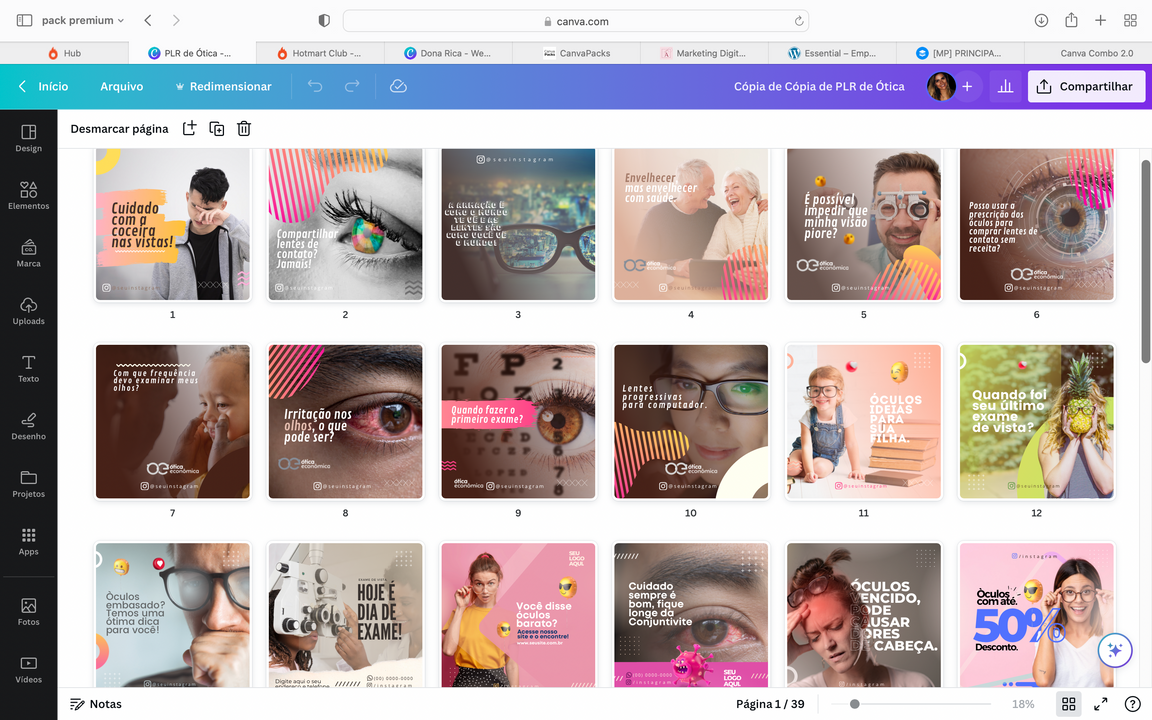
Task: Select page 12 pineapple thumbnail
Action: pyautogui.click(x=1036, y=421)
